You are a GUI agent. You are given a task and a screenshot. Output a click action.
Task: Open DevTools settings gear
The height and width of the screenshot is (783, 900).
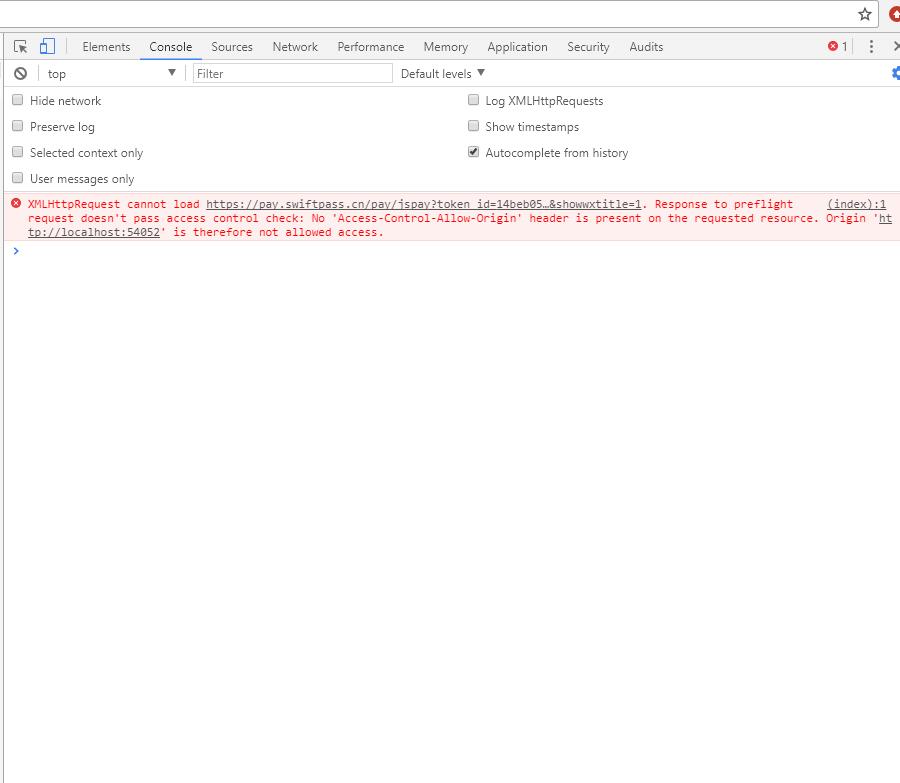click(x=894, y=72)
